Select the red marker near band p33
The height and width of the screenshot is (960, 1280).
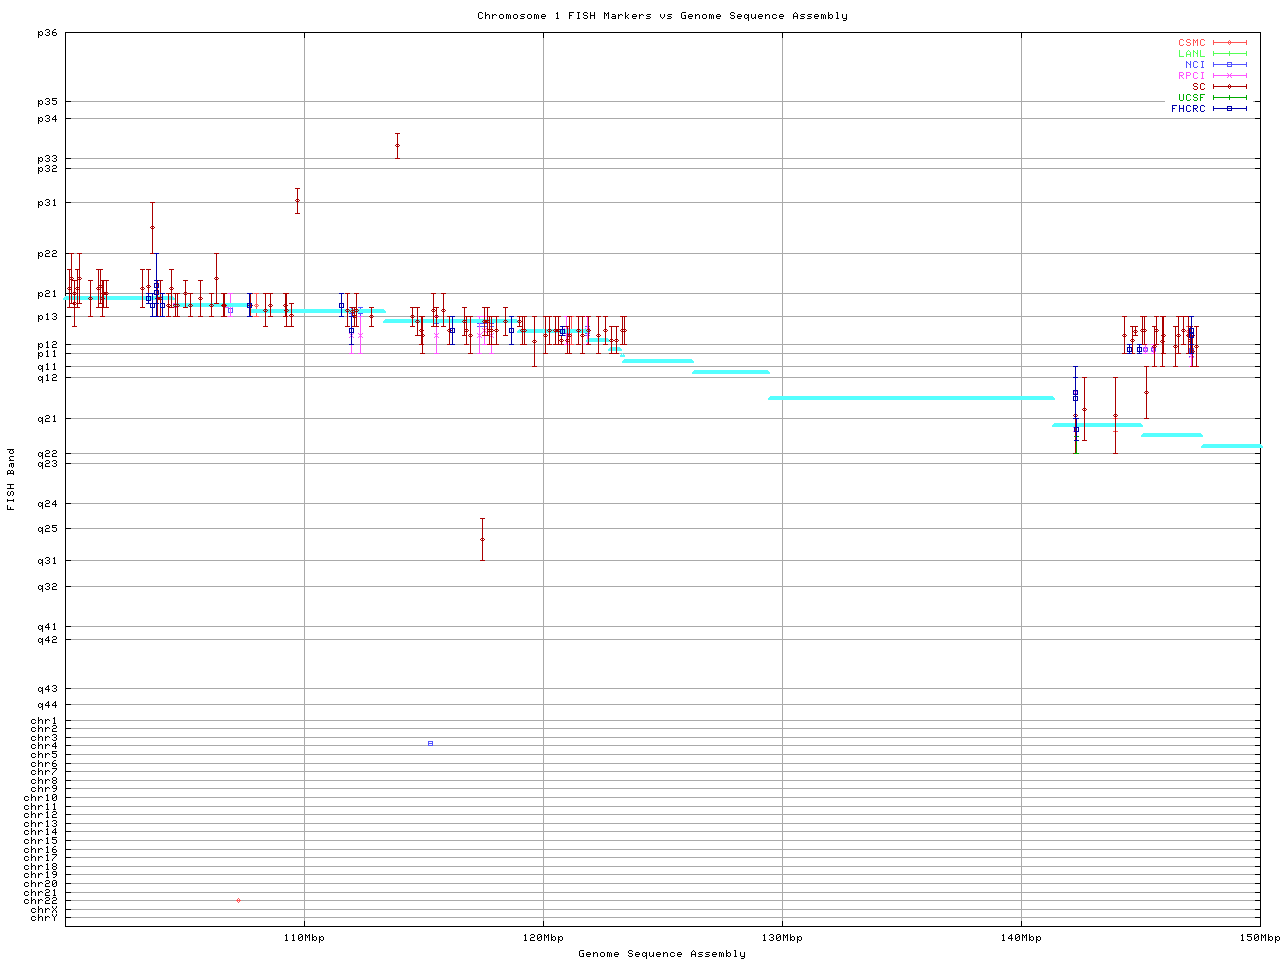point(397,146)
